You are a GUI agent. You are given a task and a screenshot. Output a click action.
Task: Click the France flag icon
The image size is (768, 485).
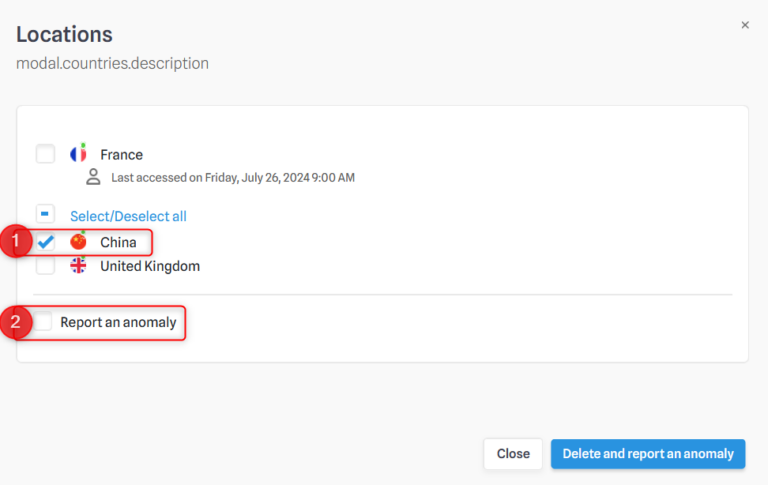78,153
